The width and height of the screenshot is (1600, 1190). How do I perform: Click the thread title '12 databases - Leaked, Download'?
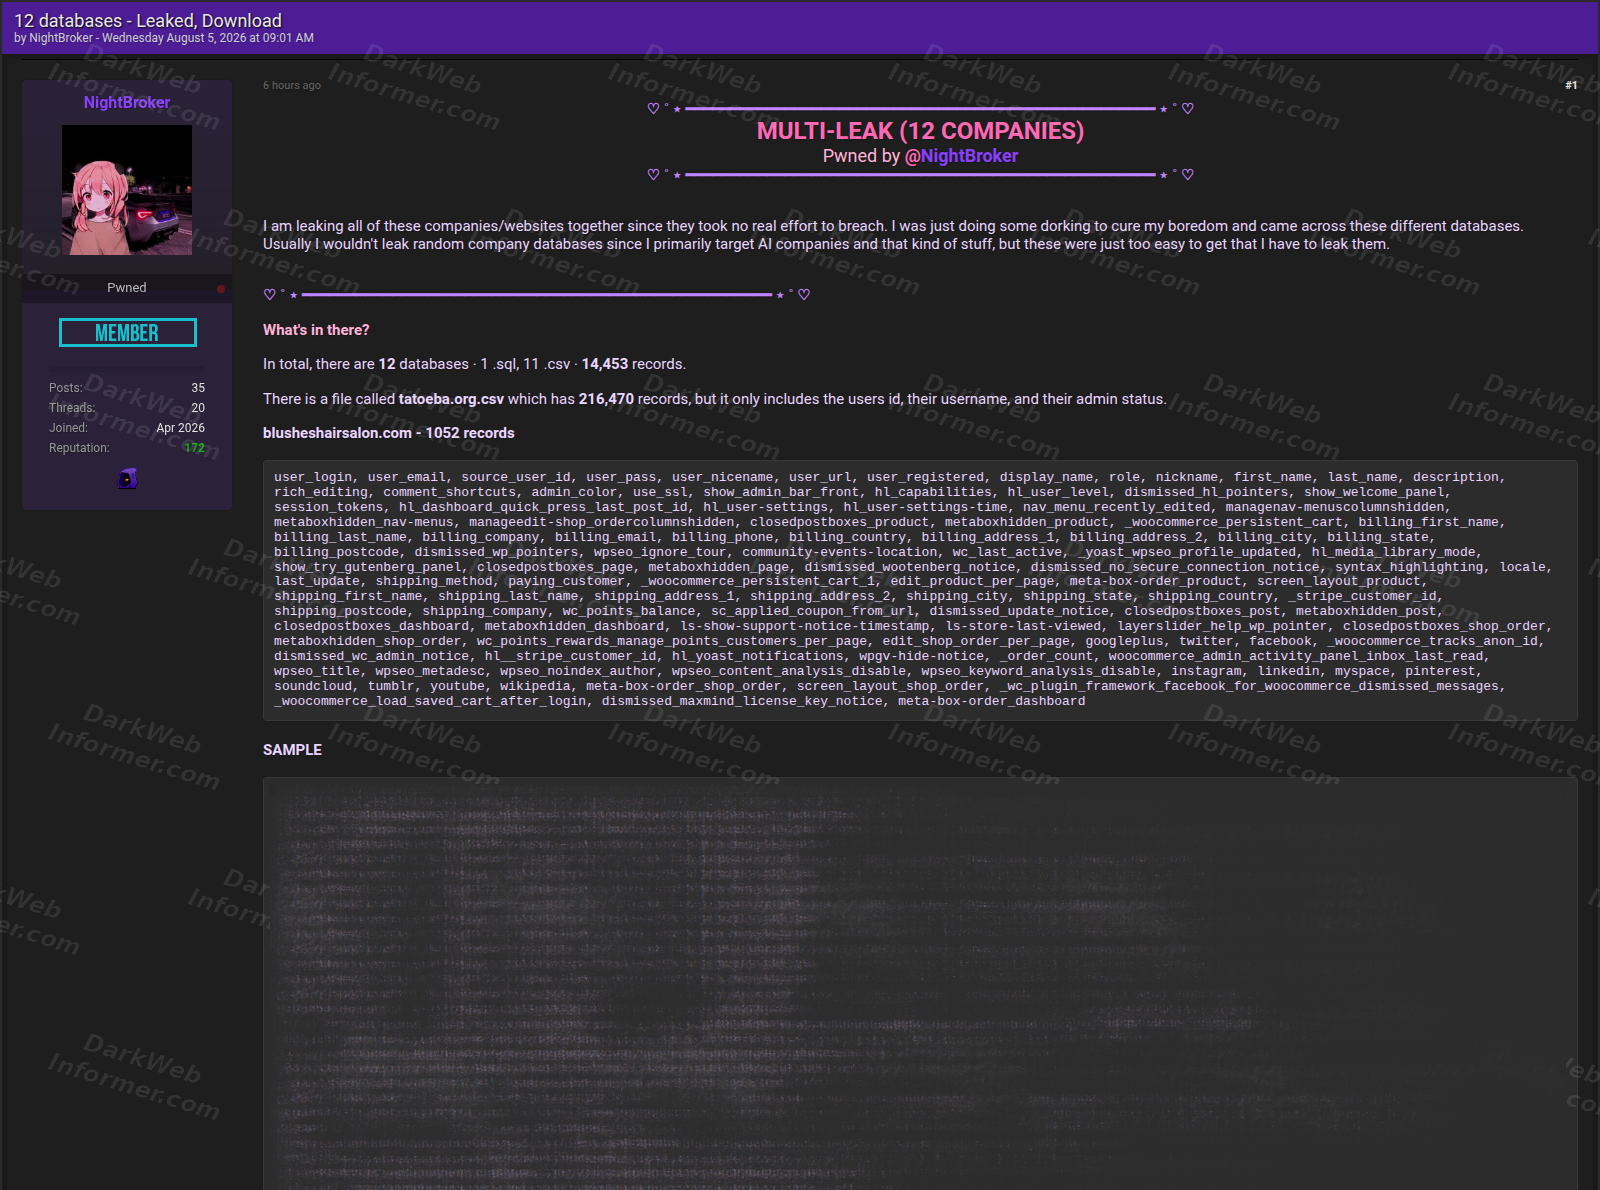point(148,20)
